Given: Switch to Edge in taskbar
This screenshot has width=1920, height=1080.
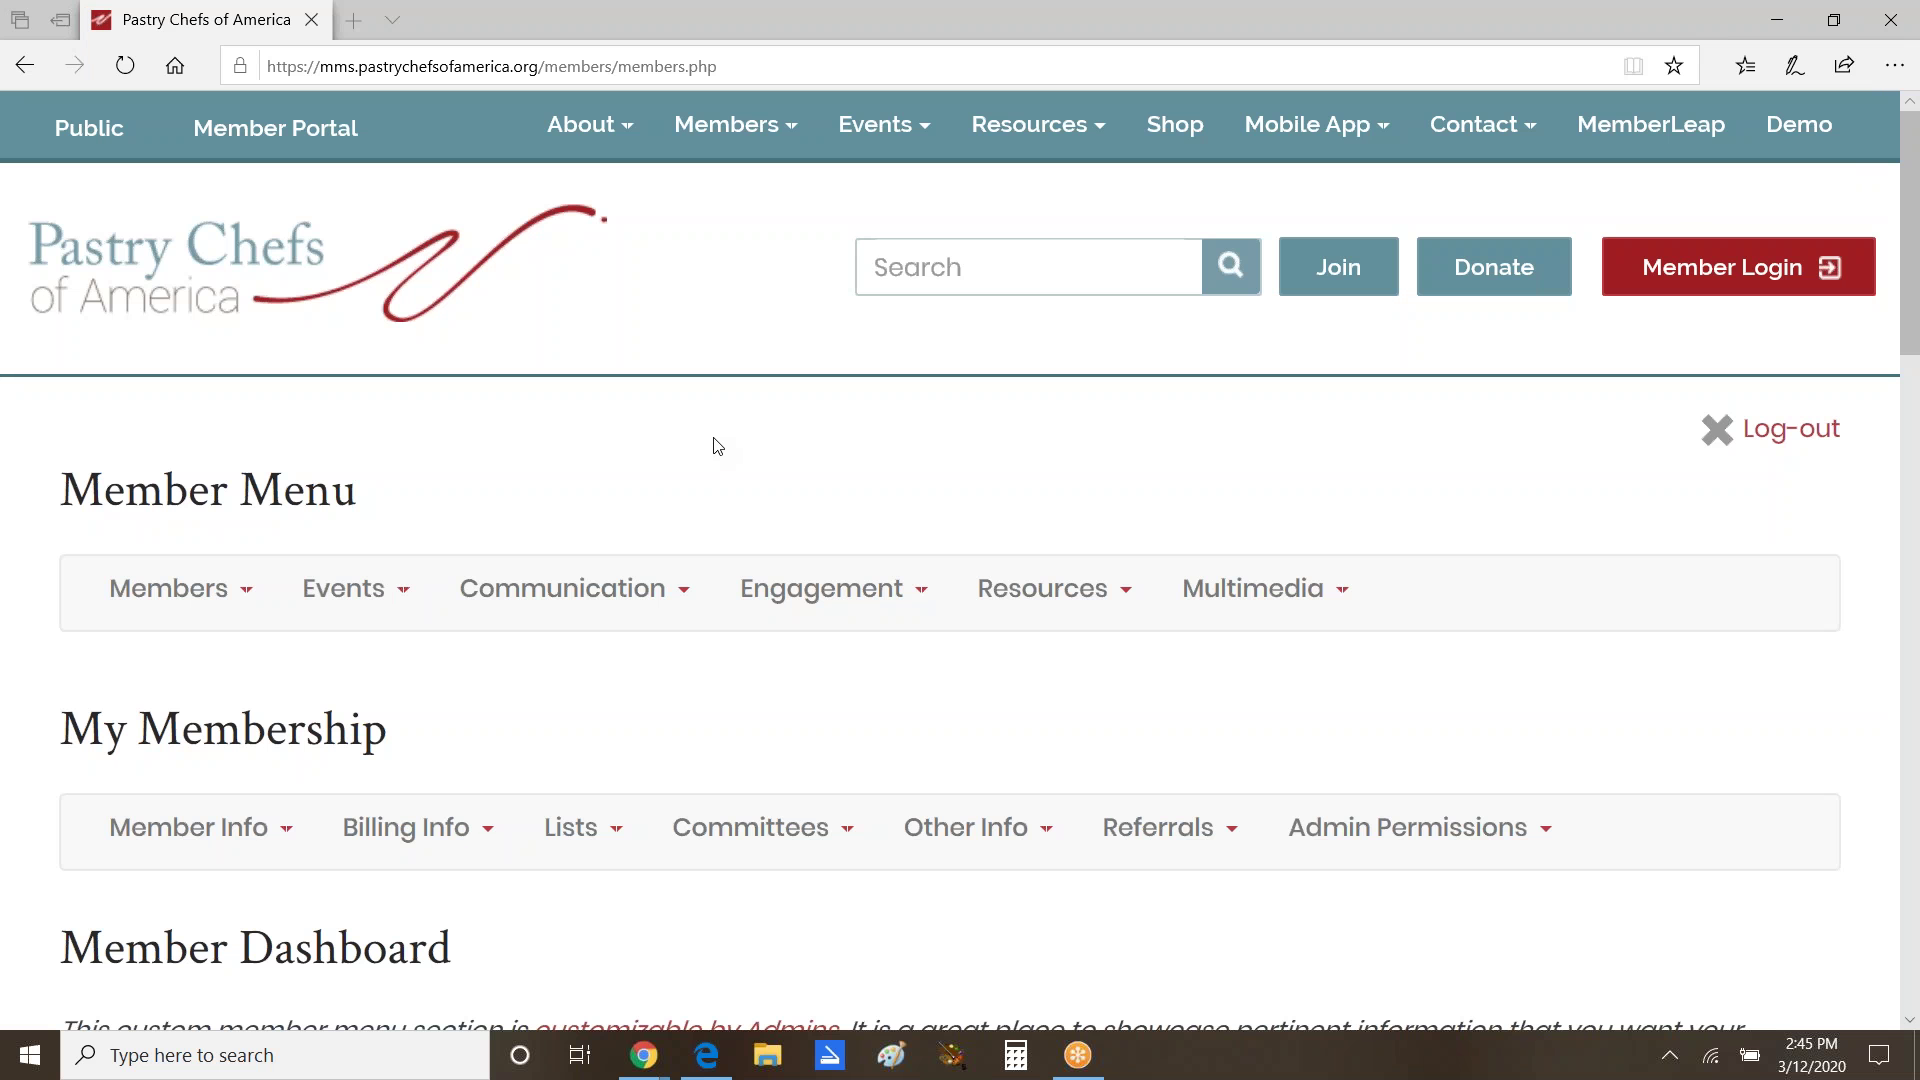Looking at the screenshot, I should [706, 1055].
